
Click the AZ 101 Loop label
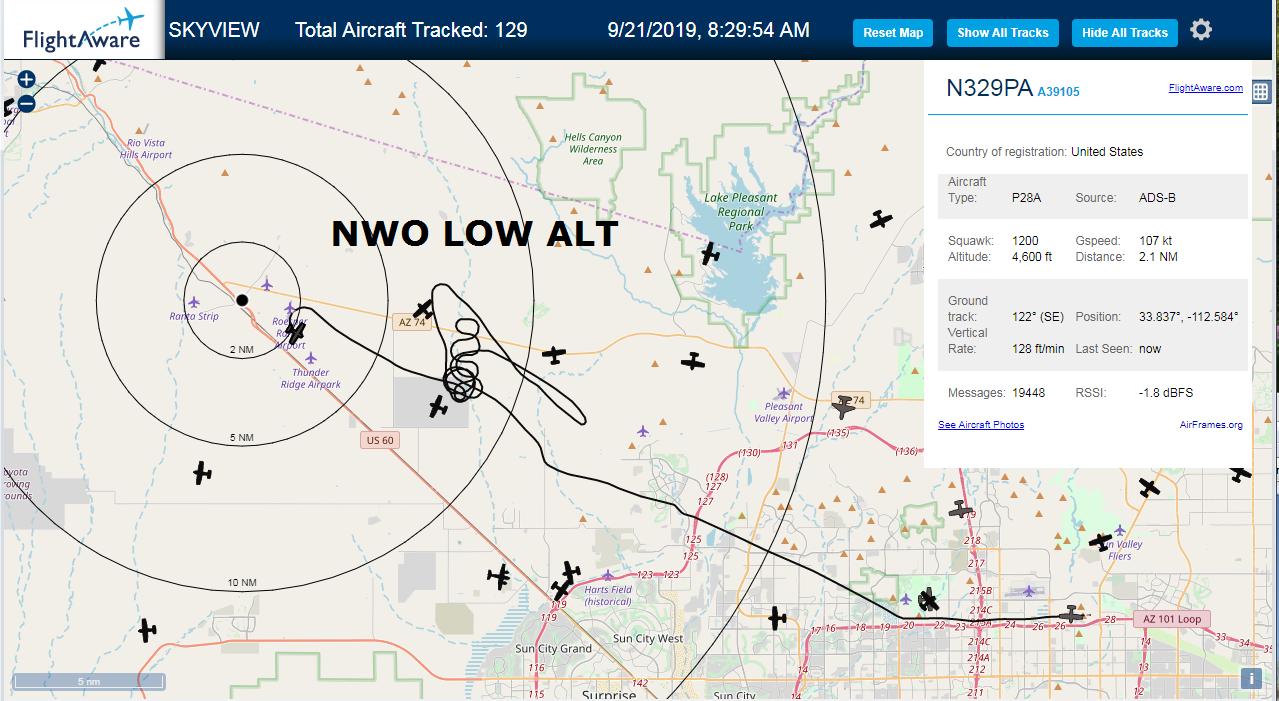pos(1171,619)
